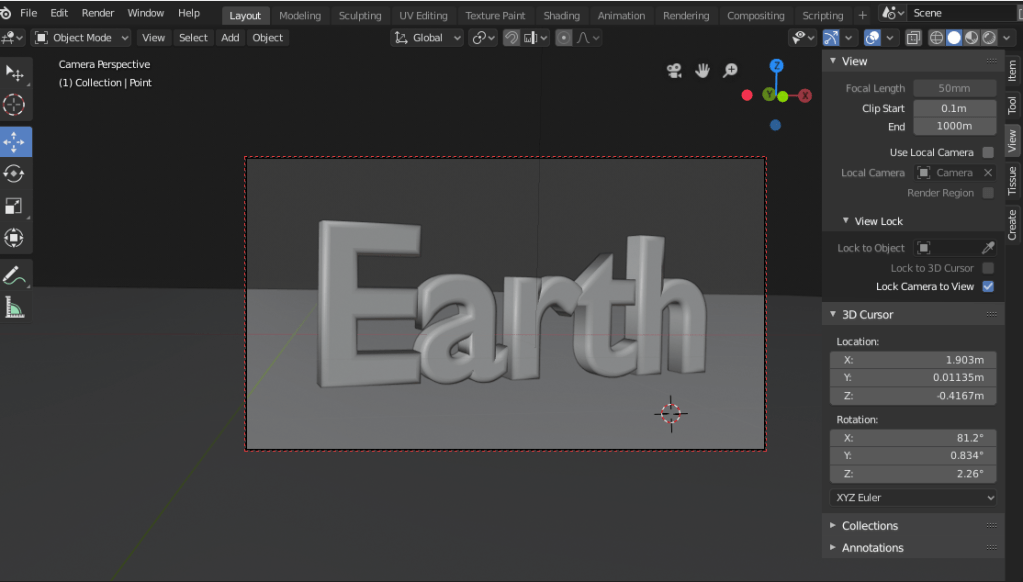
Task: Click the hand pan view icon
Action: [x=702, y=70]
